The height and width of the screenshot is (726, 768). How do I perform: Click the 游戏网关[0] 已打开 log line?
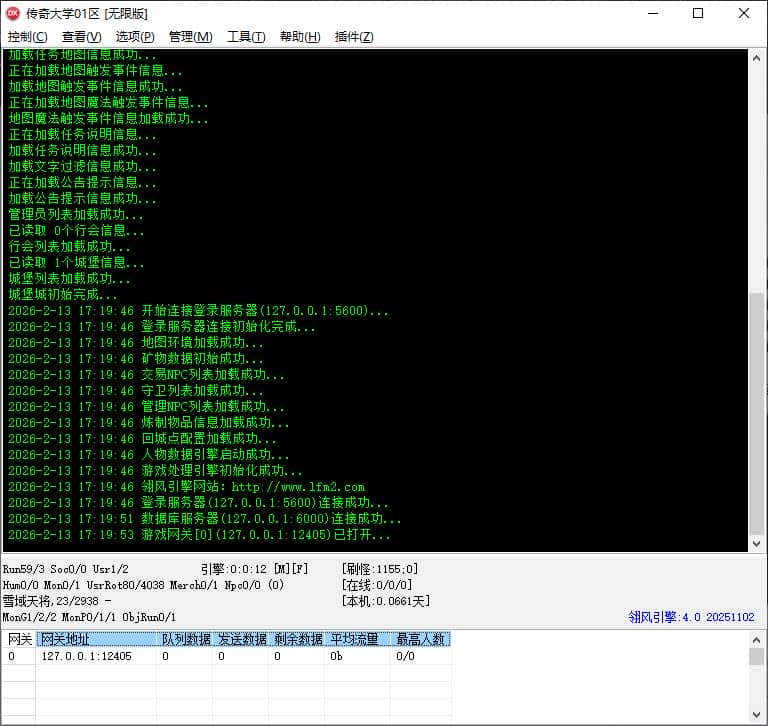[199, 535]
